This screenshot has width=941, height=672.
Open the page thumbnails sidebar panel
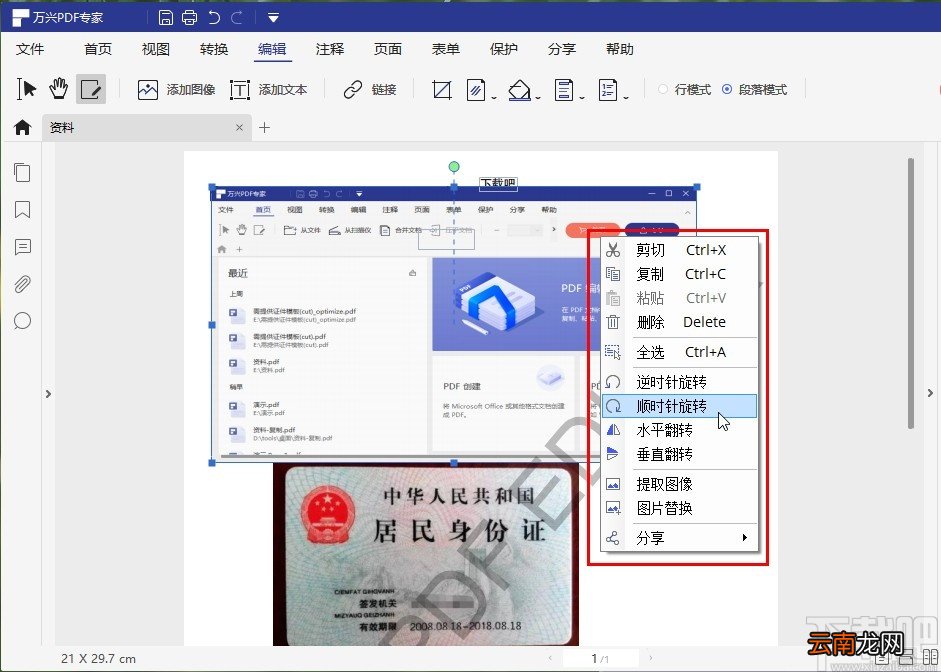click(x=22, y=173)
